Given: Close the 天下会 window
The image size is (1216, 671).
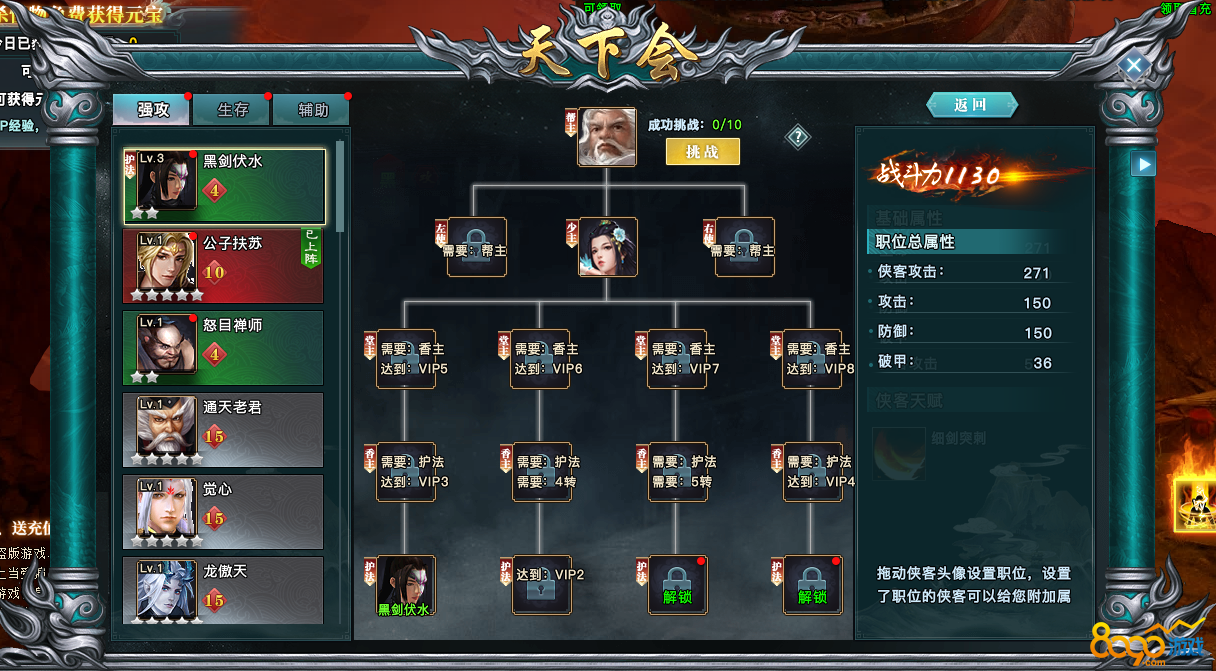Looking at the screenshot, I should coord(1133,66).
